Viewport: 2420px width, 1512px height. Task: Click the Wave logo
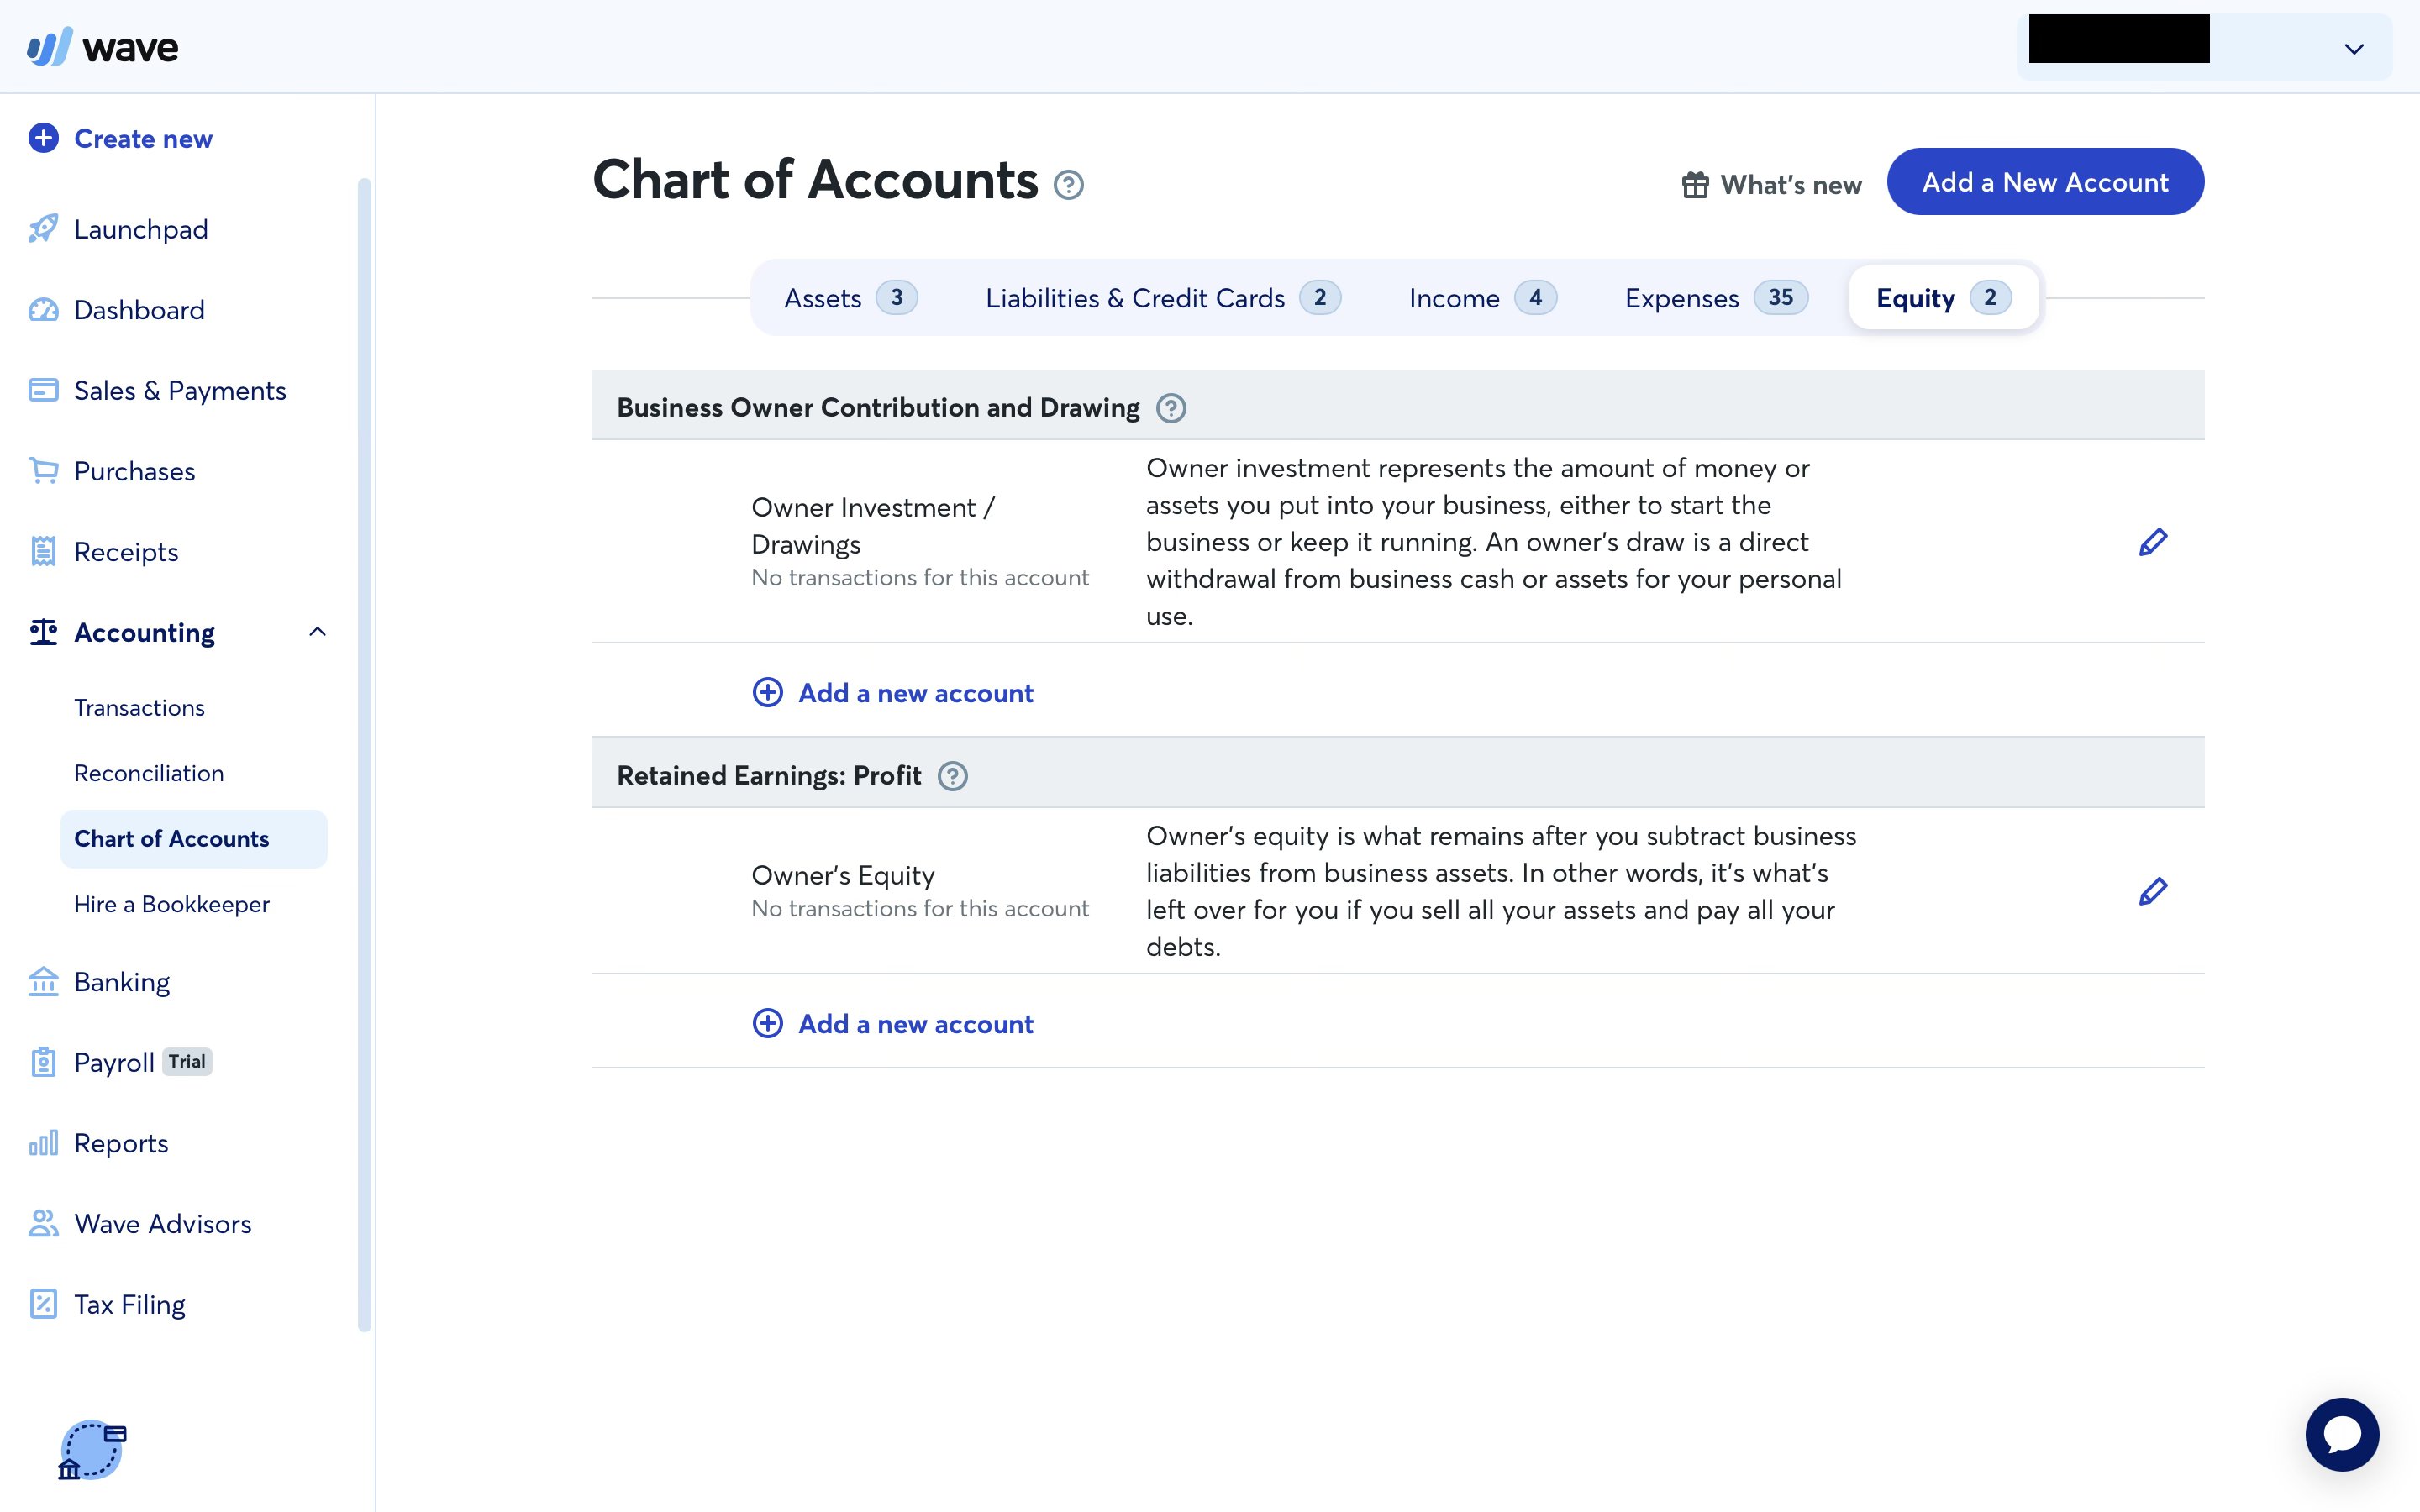click(103, 47)
